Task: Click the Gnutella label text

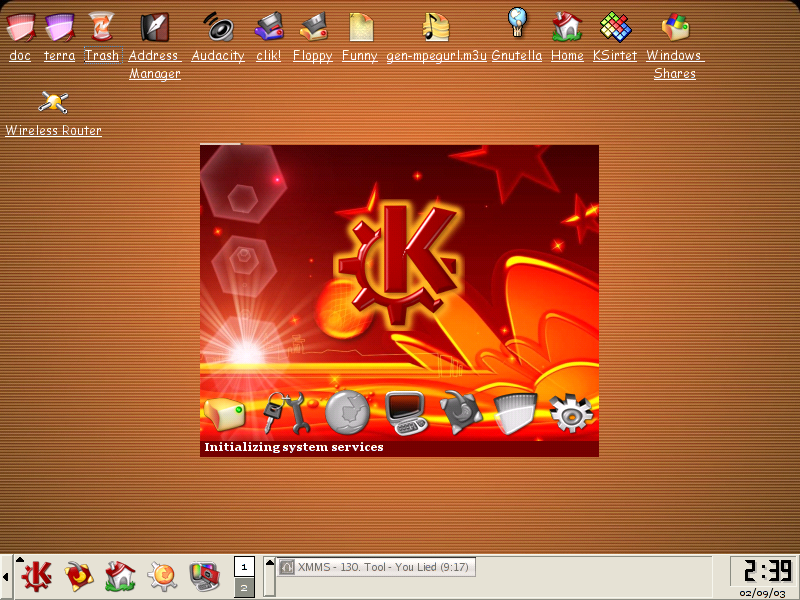Action: click(517, 56)
